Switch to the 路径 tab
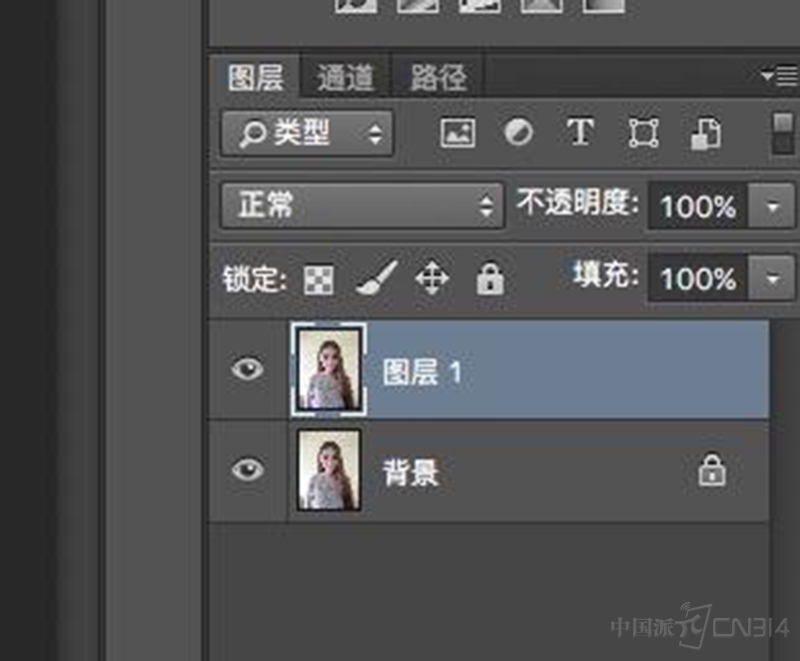The width and height of the screenshot is (800, 661). 435,75
